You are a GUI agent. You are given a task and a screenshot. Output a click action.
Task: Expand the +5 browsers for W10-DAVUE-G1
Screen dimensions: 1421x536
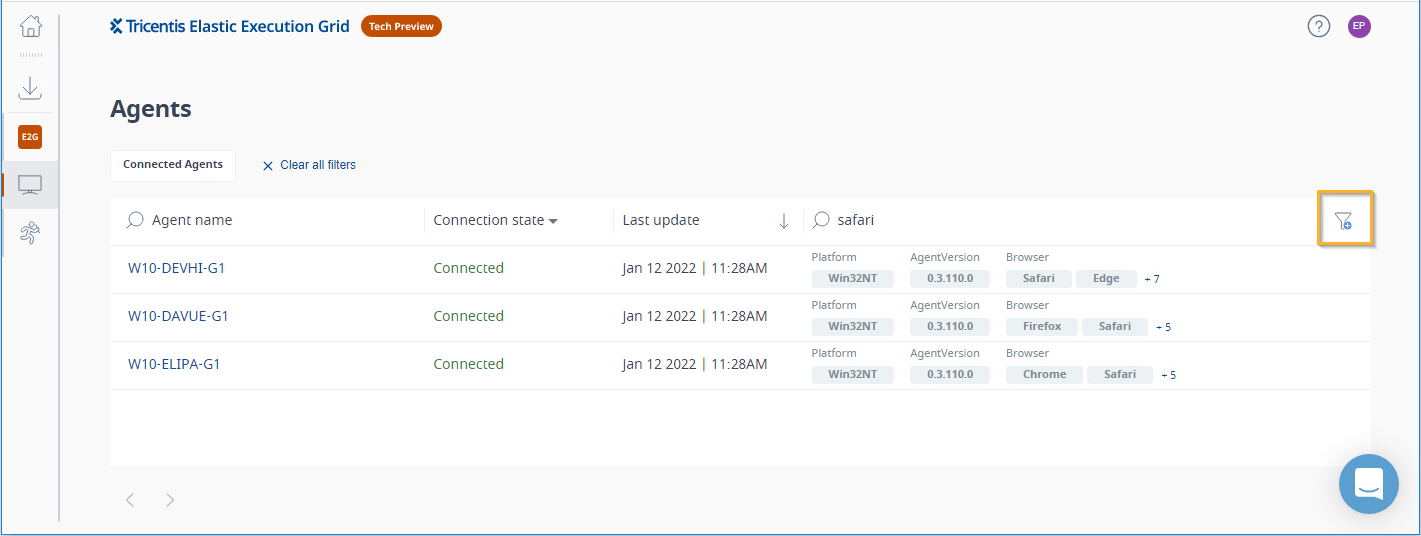[1164, 327]
